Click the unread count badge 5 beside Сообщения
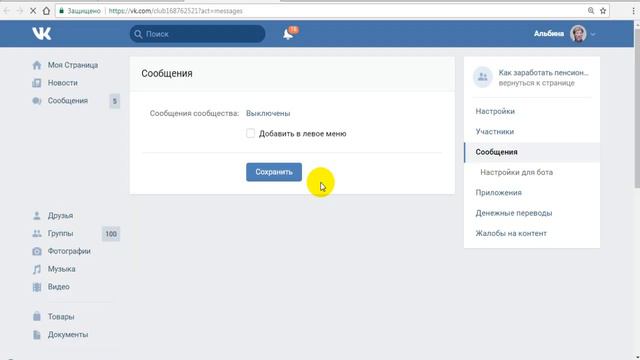 [115, 101]
